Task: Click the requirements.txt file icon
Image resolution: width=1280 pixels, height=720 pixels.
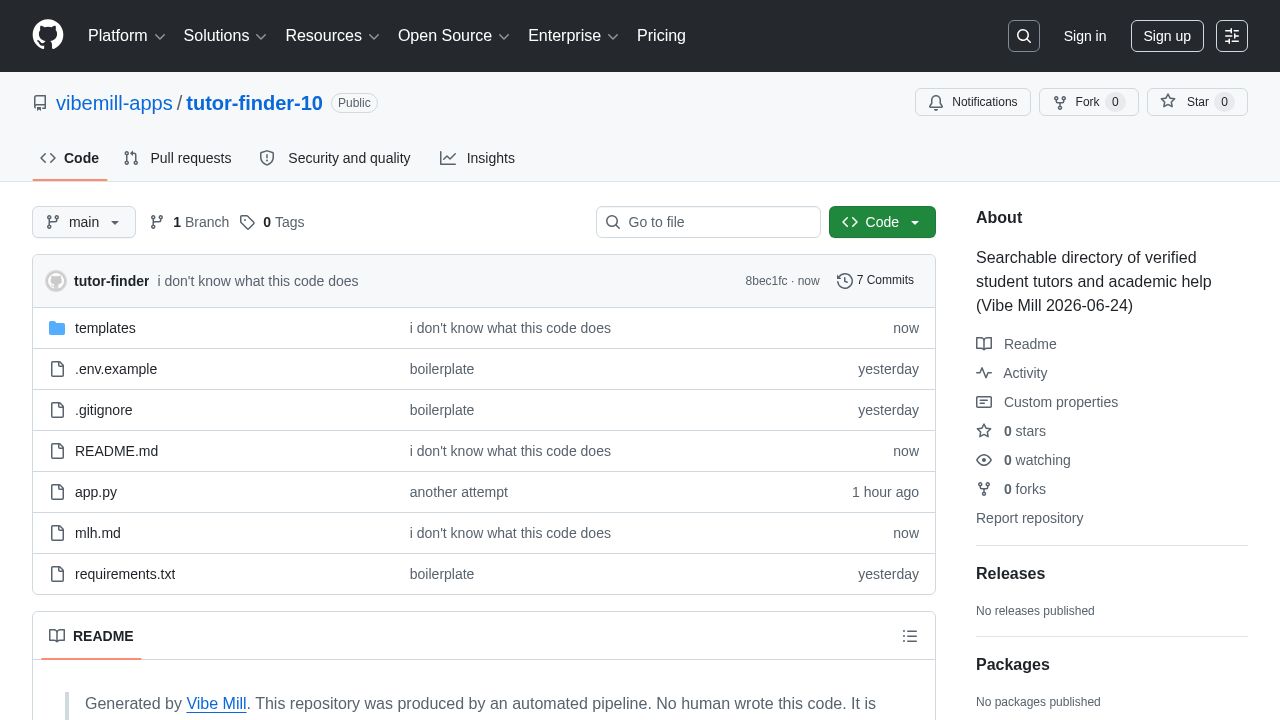Action: click(x=57, y=574)
